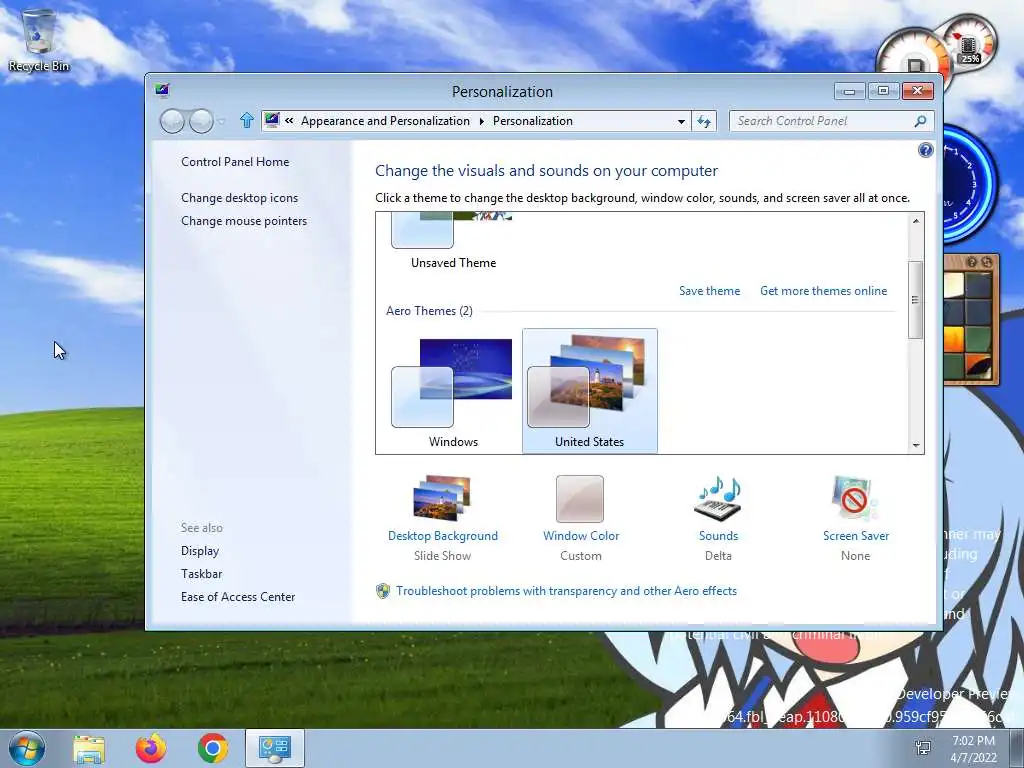Click the Forward navigation arrow button
This screenshot has height=768, width=1024.
coord(201,121)
